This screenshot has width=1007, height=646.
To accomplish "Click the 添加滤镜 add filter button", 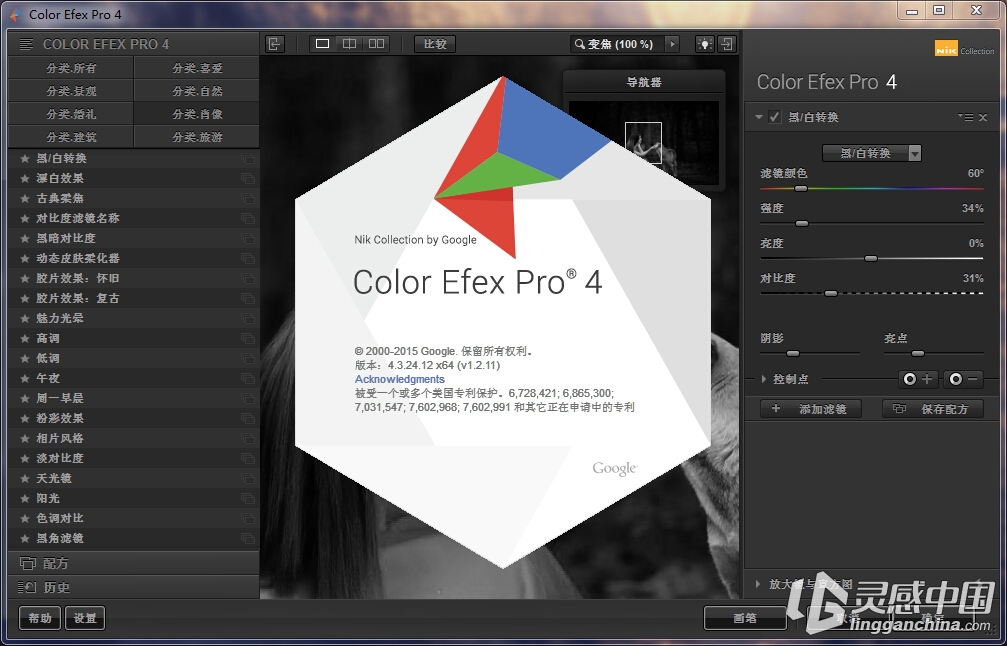I will point(811,409).
